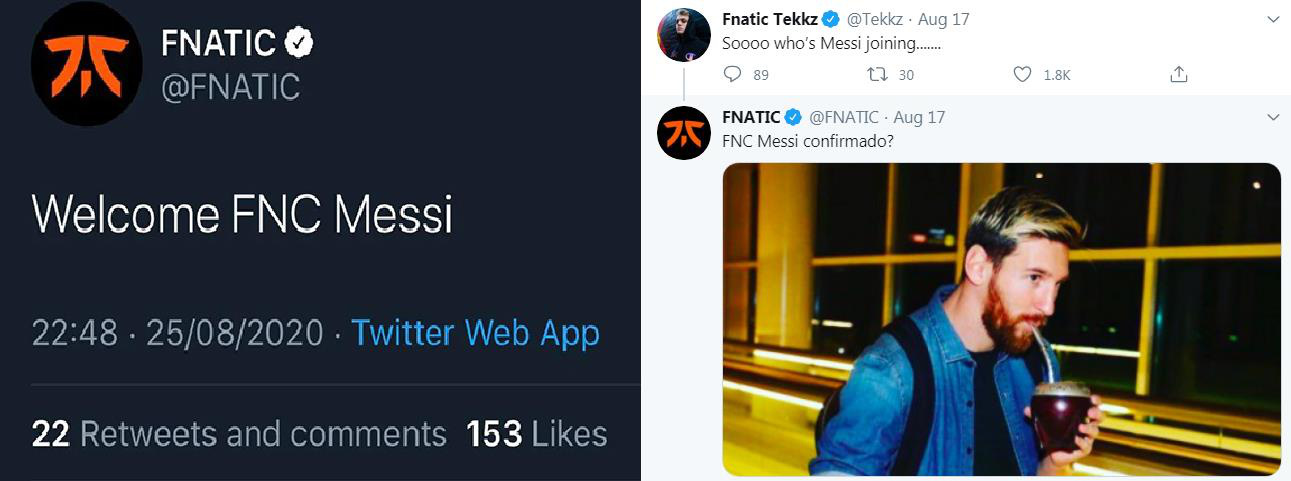Click the retweet icon on Tekkz's tweet
This screenshot has width=1291, height=481.
coord(877,74)
